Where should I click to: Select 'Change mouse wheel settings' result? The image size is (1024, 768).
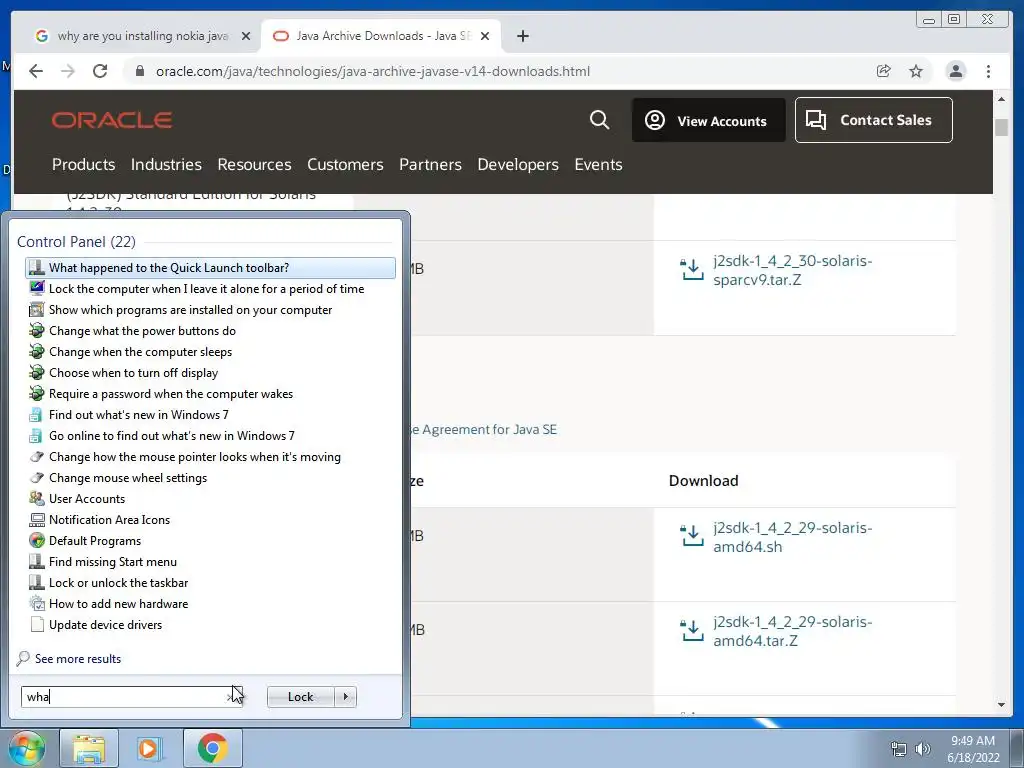[210, 477]
